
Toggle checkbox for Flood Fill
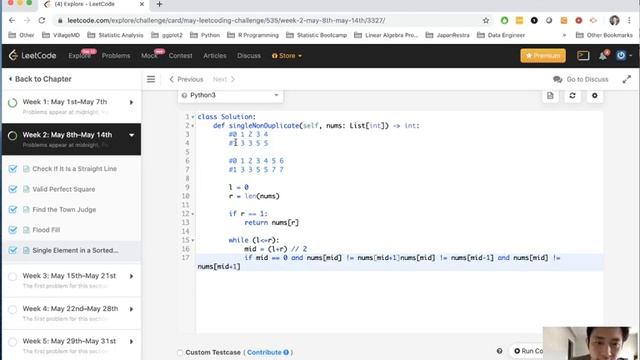pyautogui.click(x=13, y=230)
